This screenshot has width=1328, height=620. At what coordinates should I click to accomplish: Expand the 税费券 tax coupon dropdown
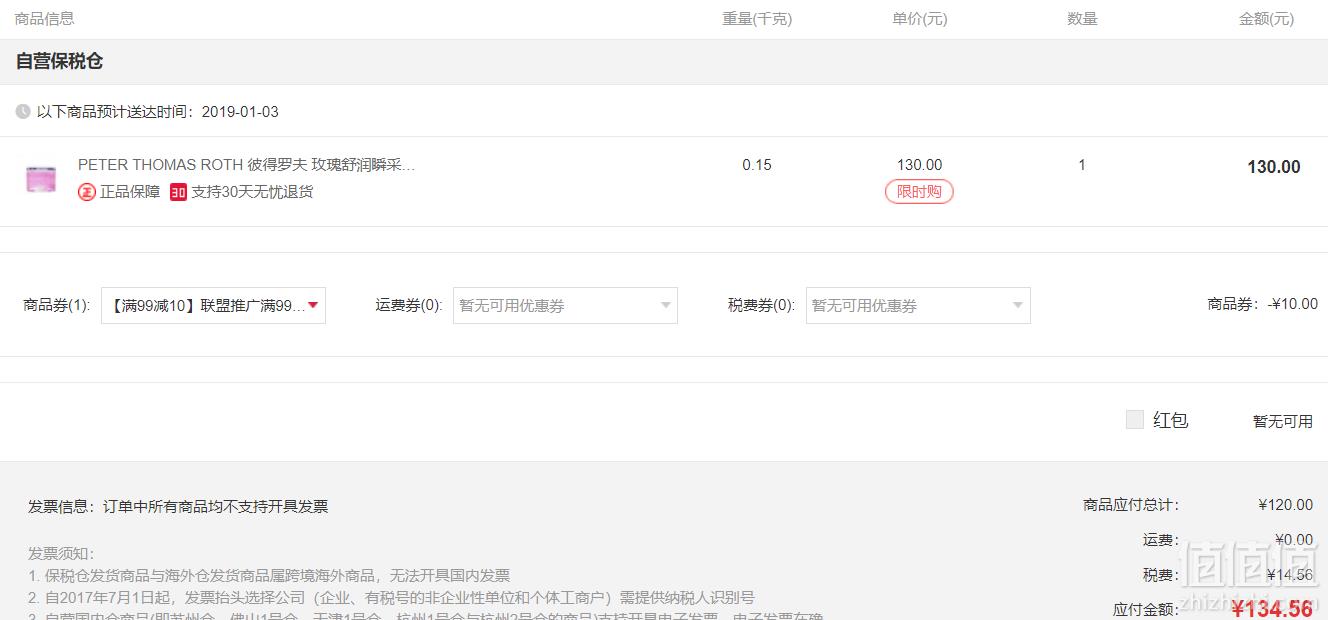coord(918,305)
